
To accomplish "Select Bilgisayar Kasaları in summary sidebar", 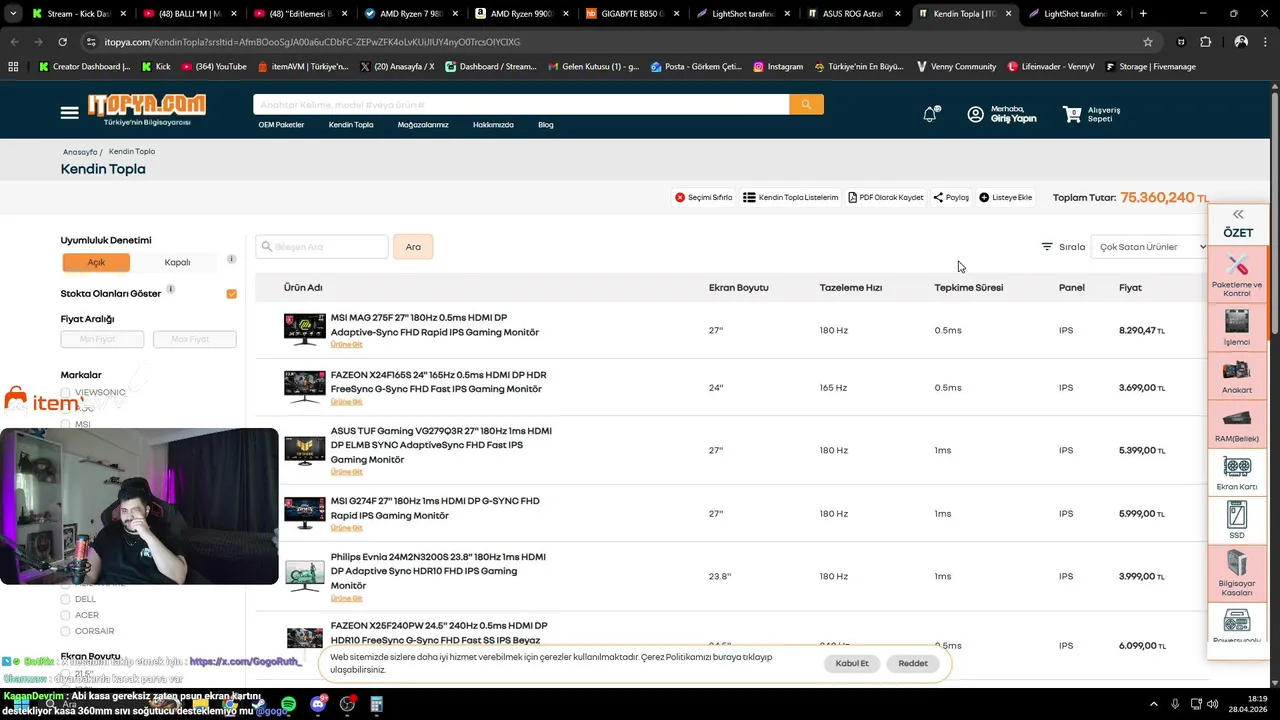I will point(1237,573).
